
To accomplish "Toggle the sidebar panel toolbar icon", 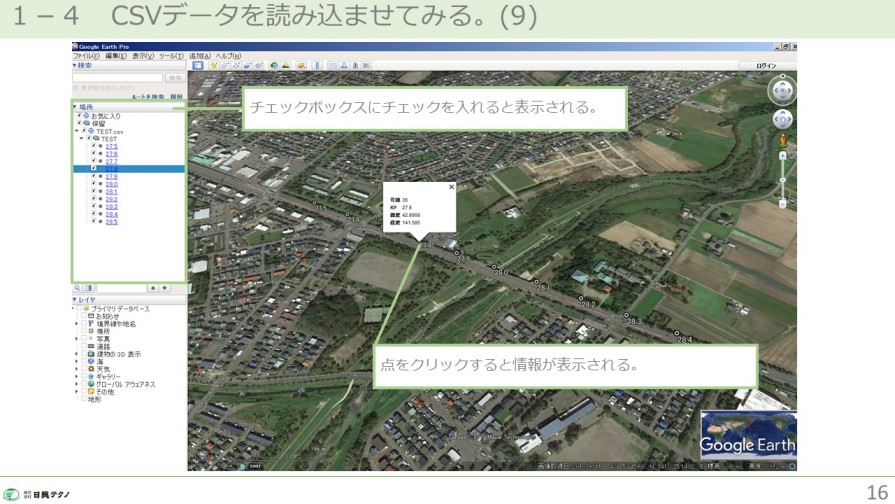I will pos(197,65).
